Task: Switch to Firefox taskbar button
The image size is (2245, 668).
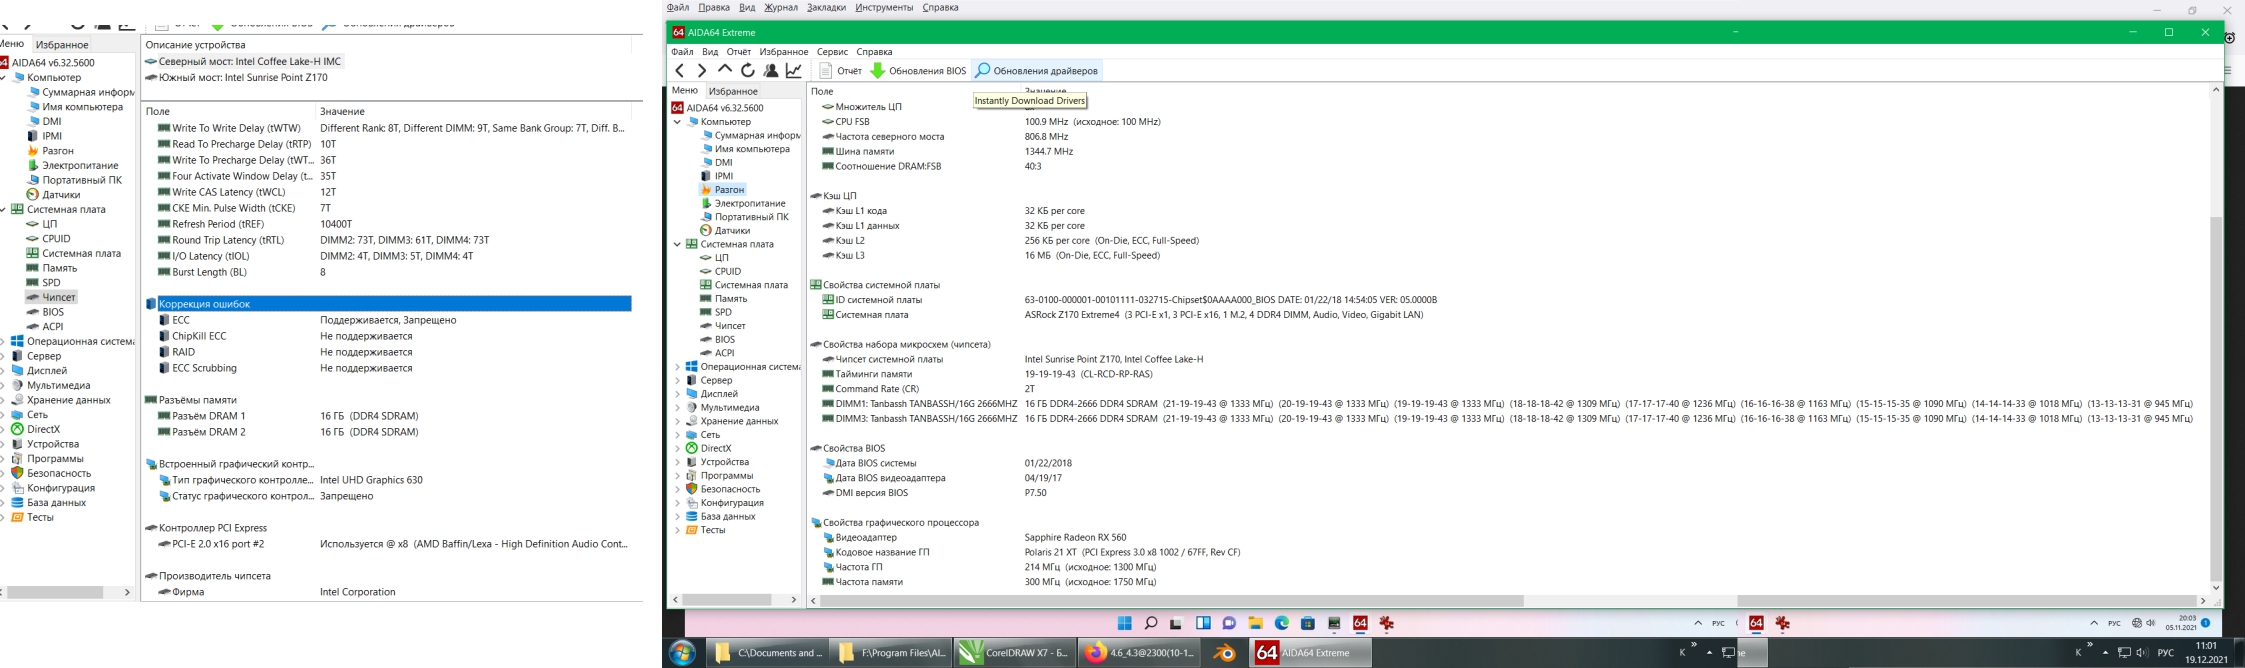Action: coord(1138,653)
